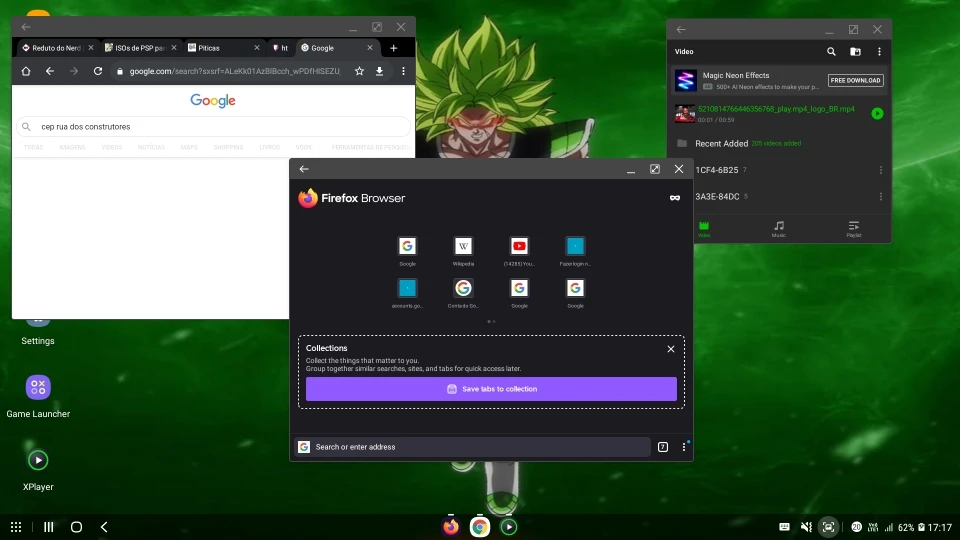Screen dimensions: 960x540
Task: Open the first Google shortcut in Firefox
Action: coord(407,251)
